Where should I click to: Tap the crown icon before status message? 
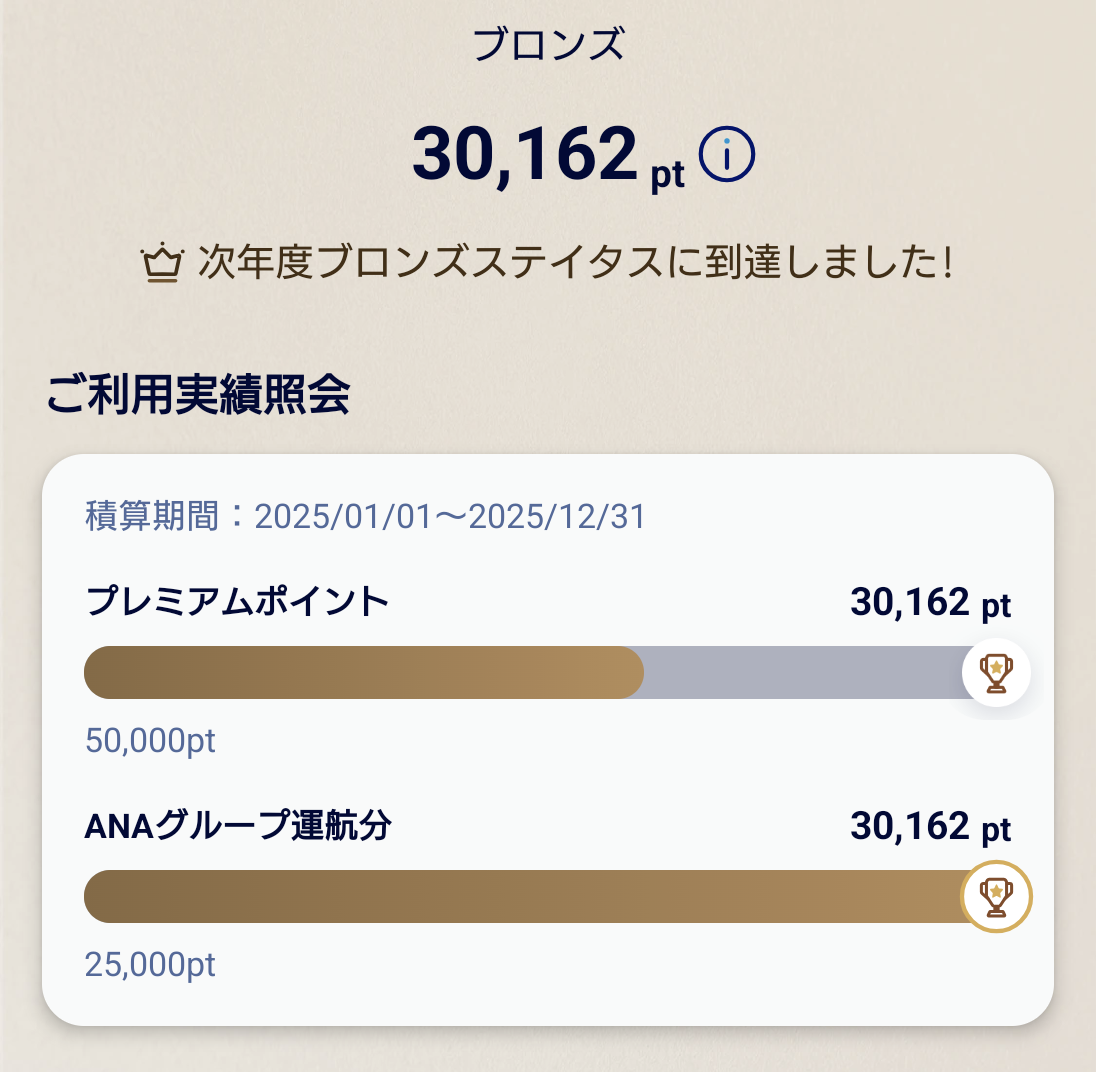pos(162,263)
